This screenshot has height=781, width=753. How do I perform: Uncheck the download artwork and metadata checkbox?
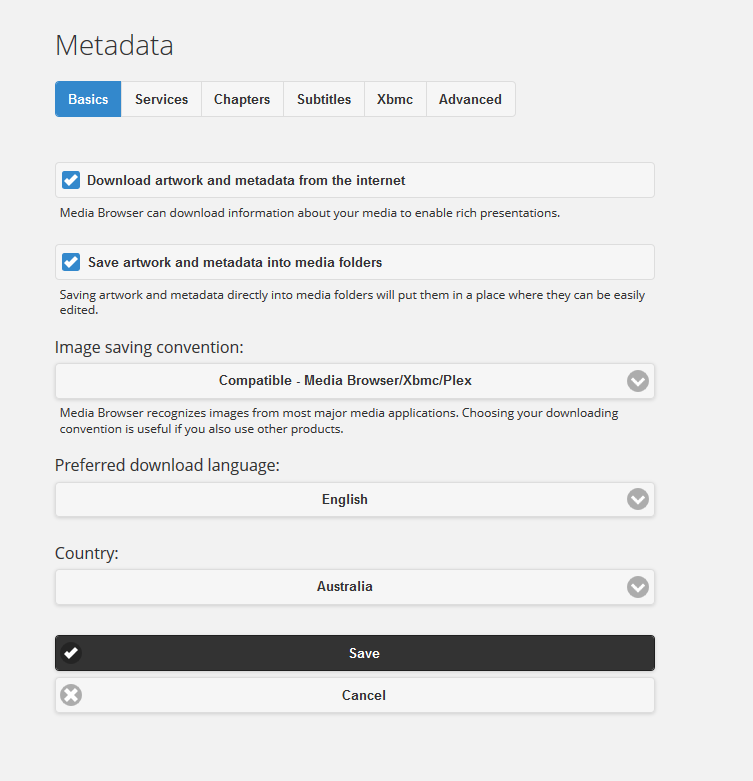(71, 180)
